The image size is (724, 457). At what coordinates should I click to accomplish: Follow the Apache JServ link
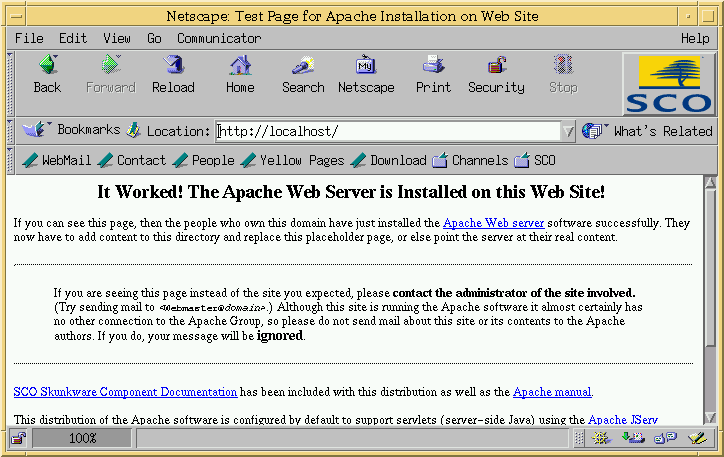point(622,420)
